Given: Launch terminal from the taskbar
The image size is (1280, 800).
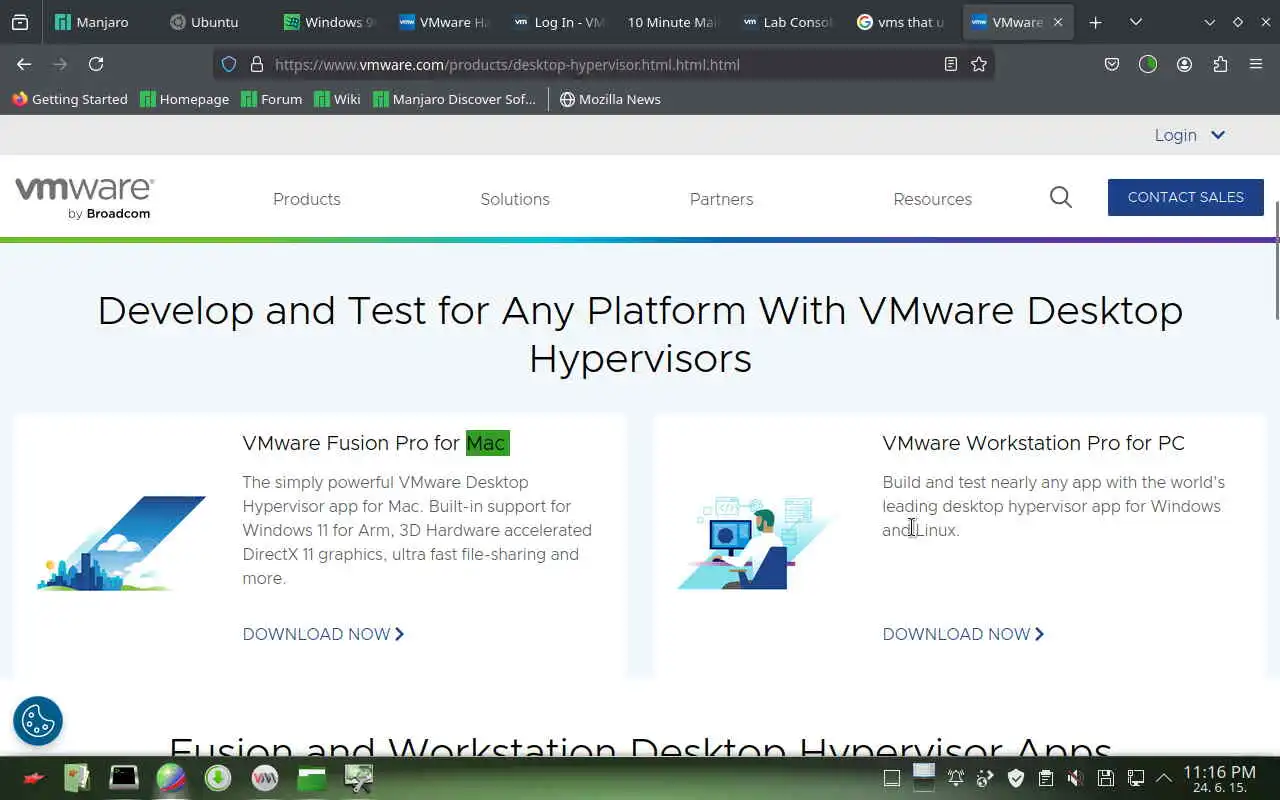Looking at the screenshot, I should point(124,778).
